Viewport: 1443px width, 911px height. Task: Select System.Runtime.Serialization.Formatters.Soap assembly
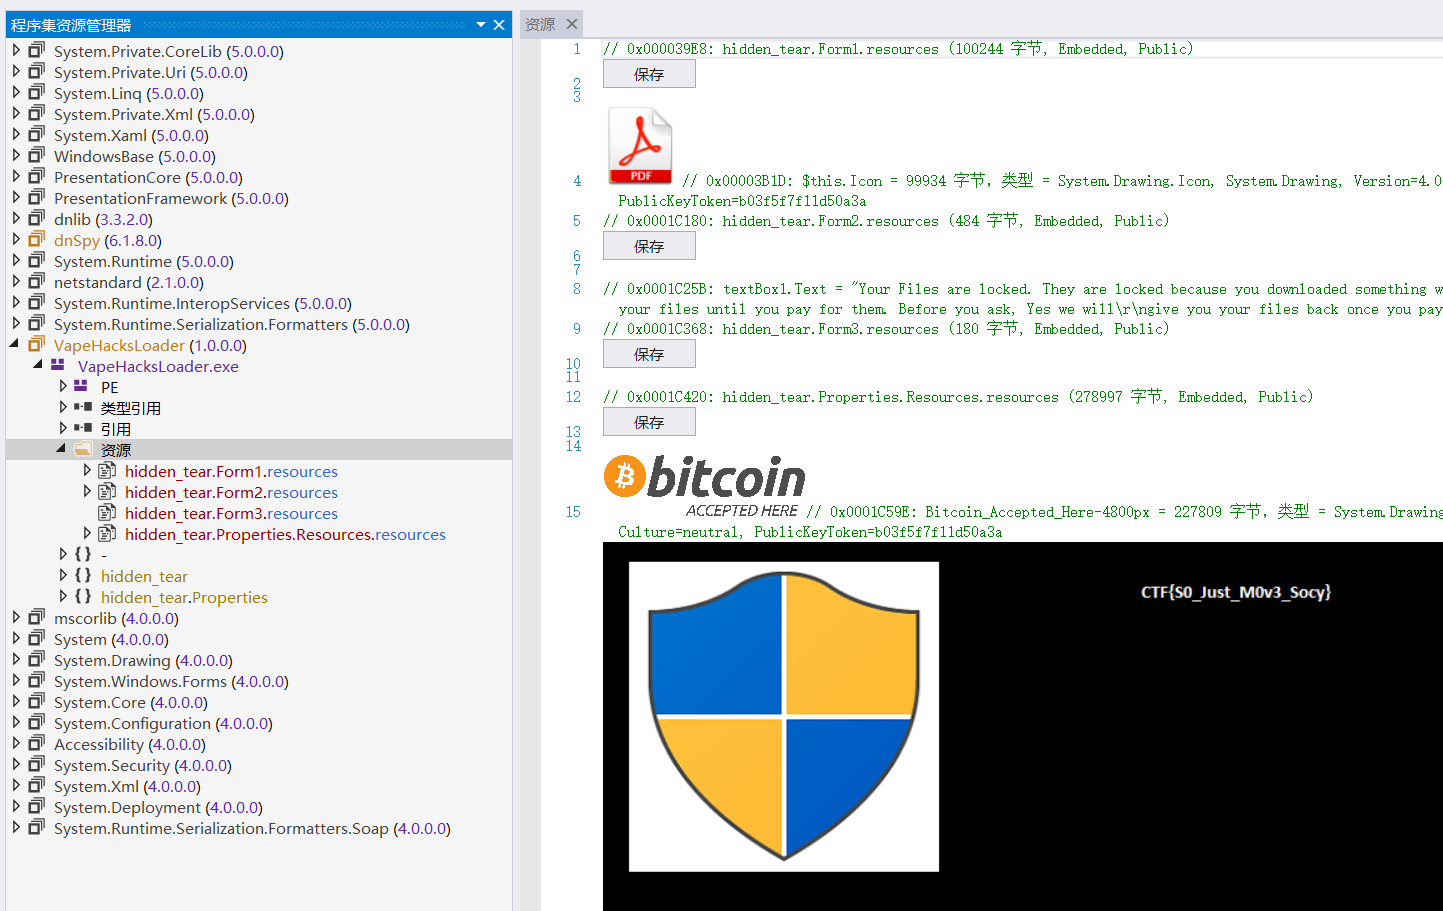252,828
